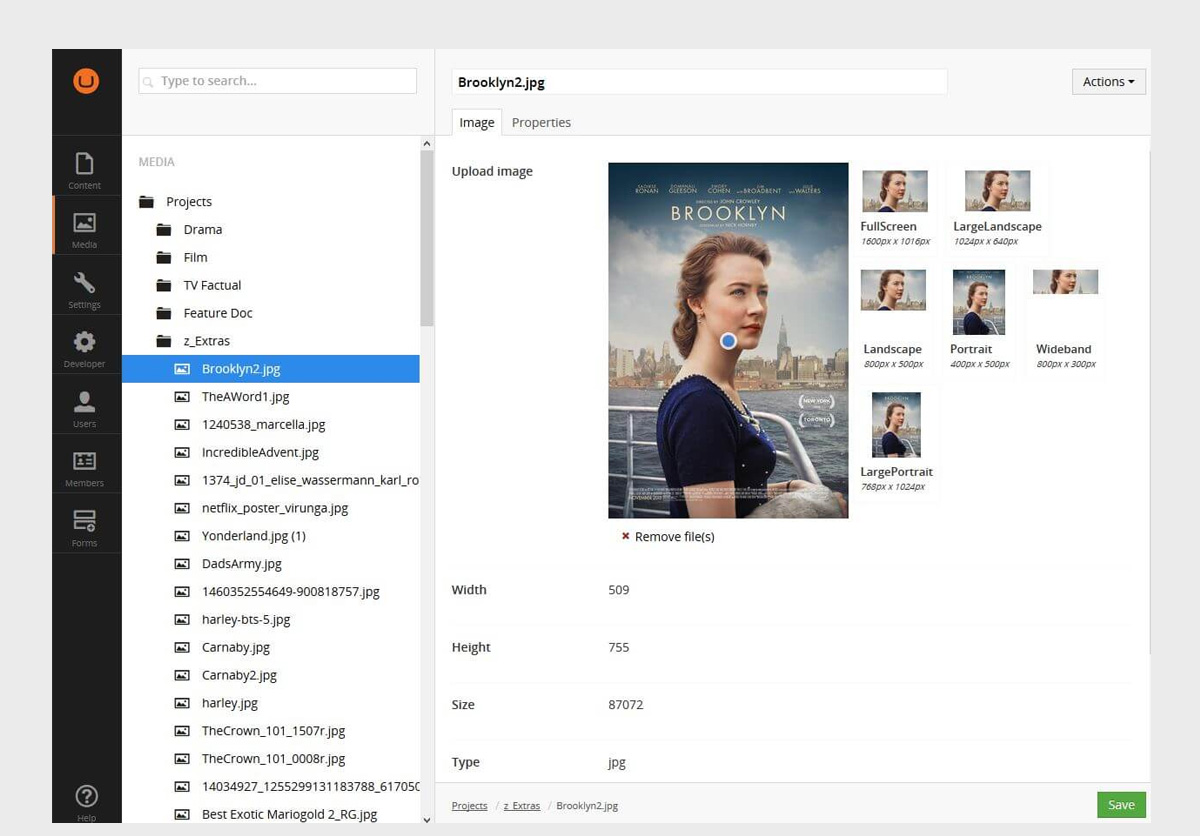Image resolution: width=1200 pixels, height=836 pixels.
Task: Open the Film folder in tree
Action: (195, 258)
